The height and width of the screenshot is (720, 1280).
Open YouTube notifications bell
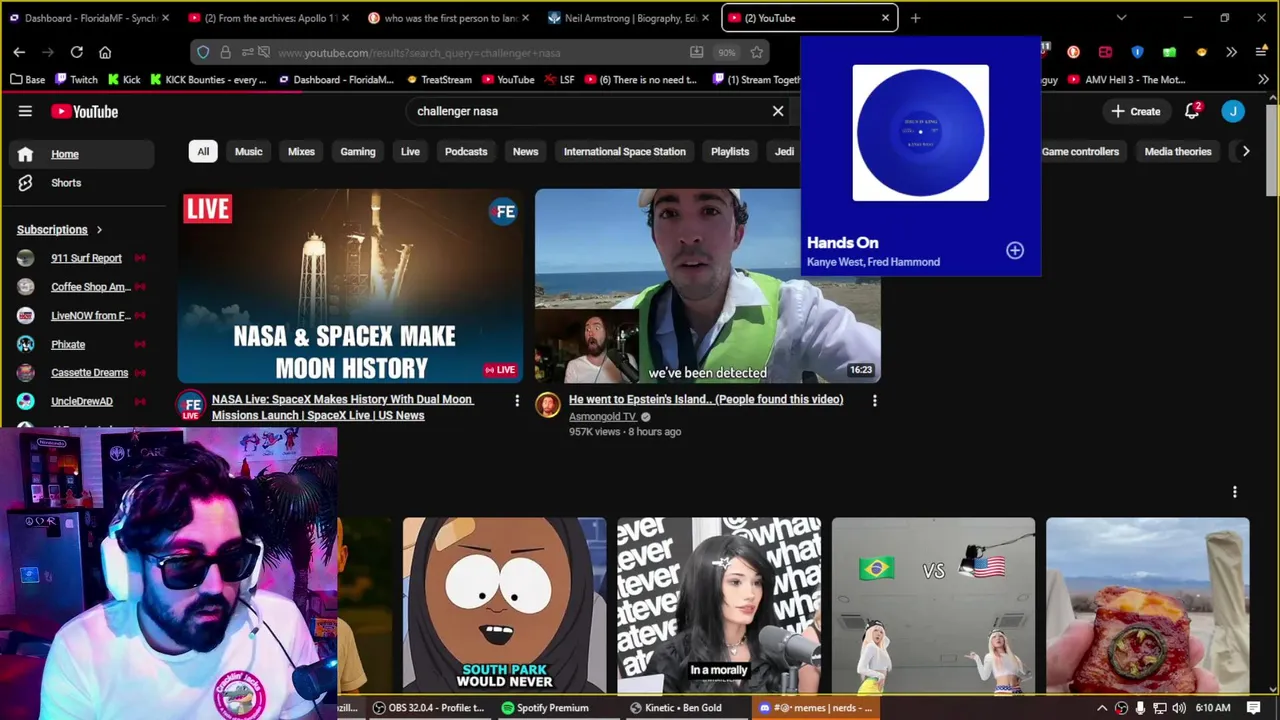[1192, 111]
